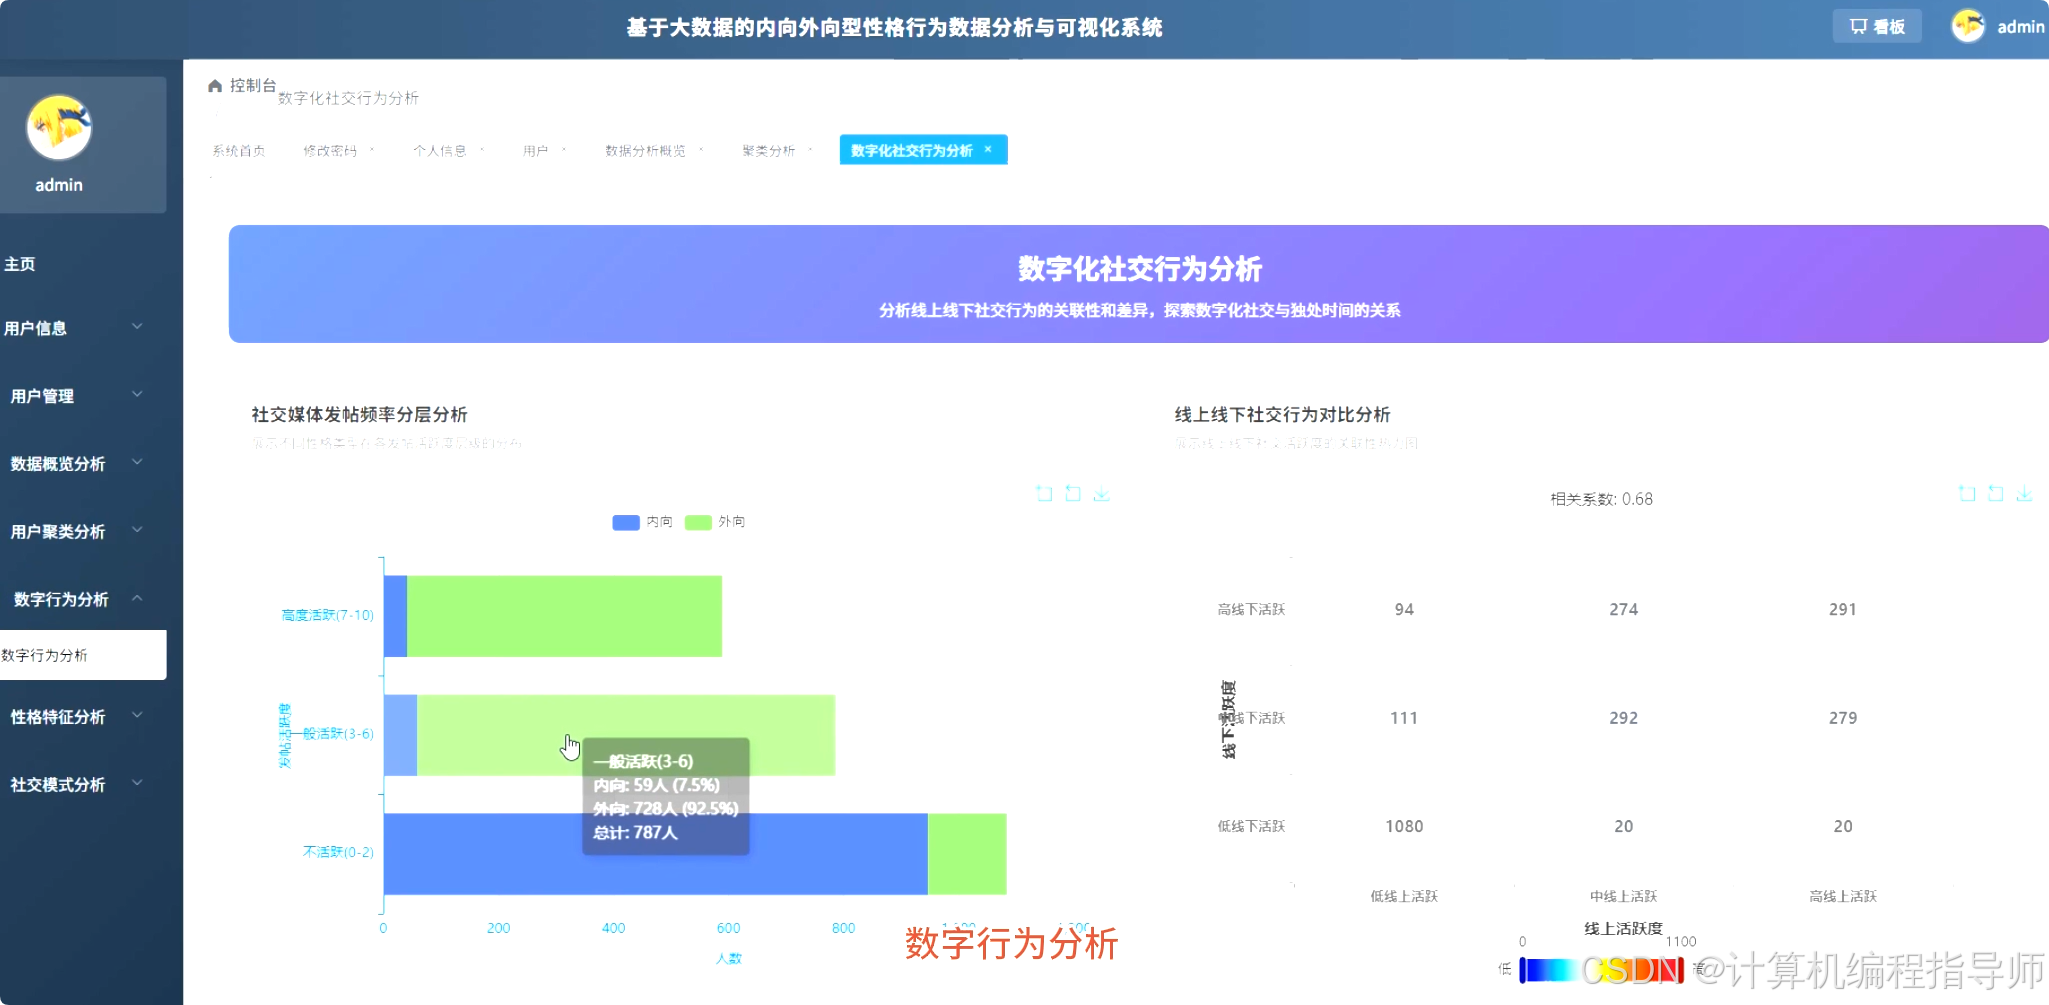Click heatmap cell showing 274
The image size is (2049, 1005).
1623,609
